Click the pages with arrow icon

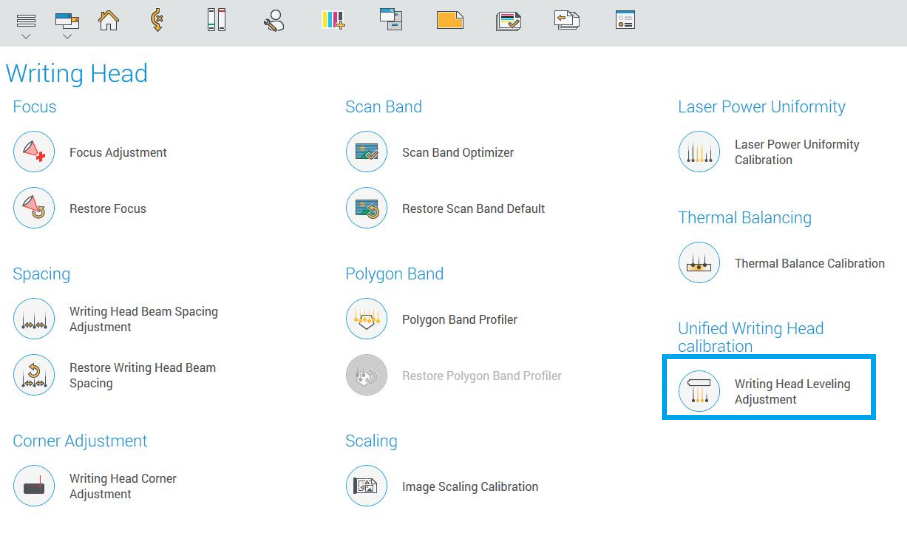click(x=566, y=20)
